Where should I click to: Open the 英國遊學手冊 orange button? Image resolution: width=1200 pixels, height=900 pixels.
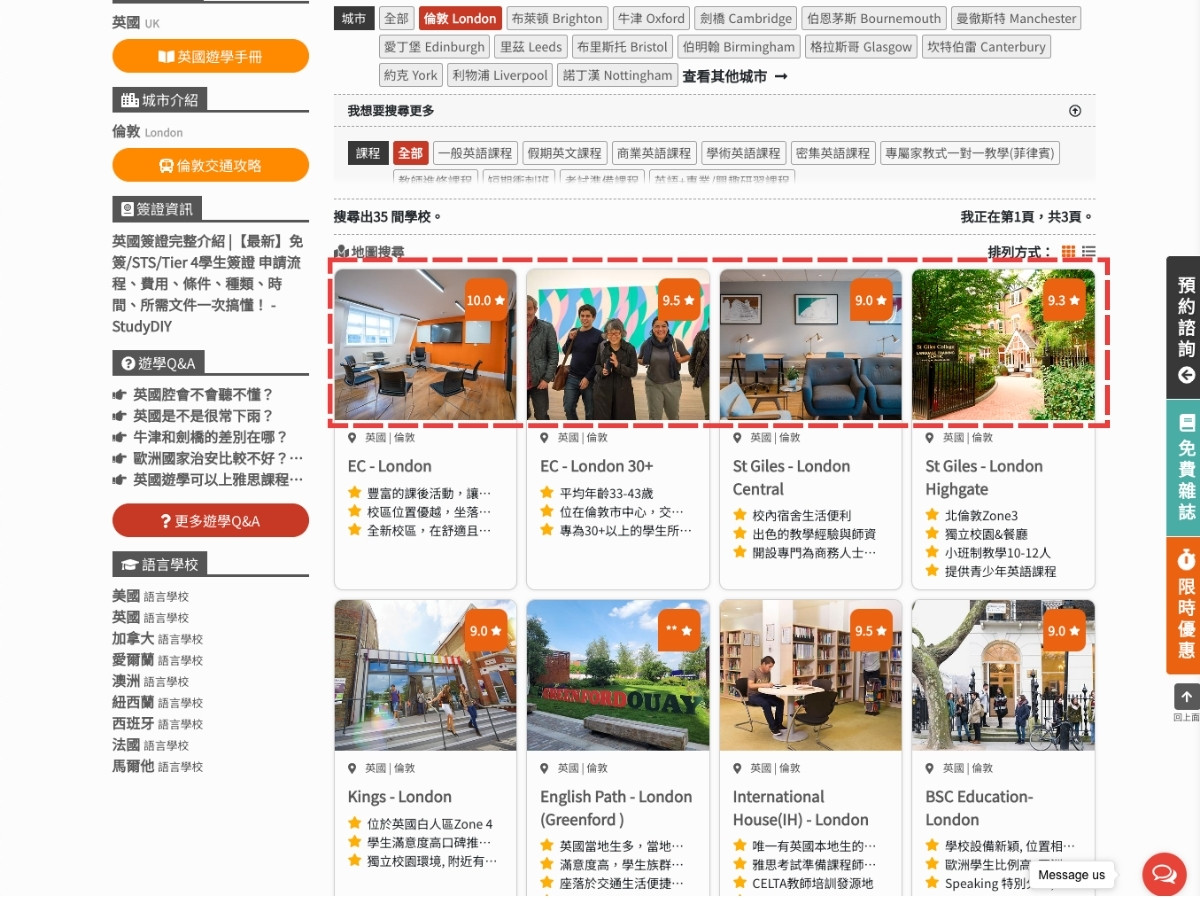coord(210,56)
